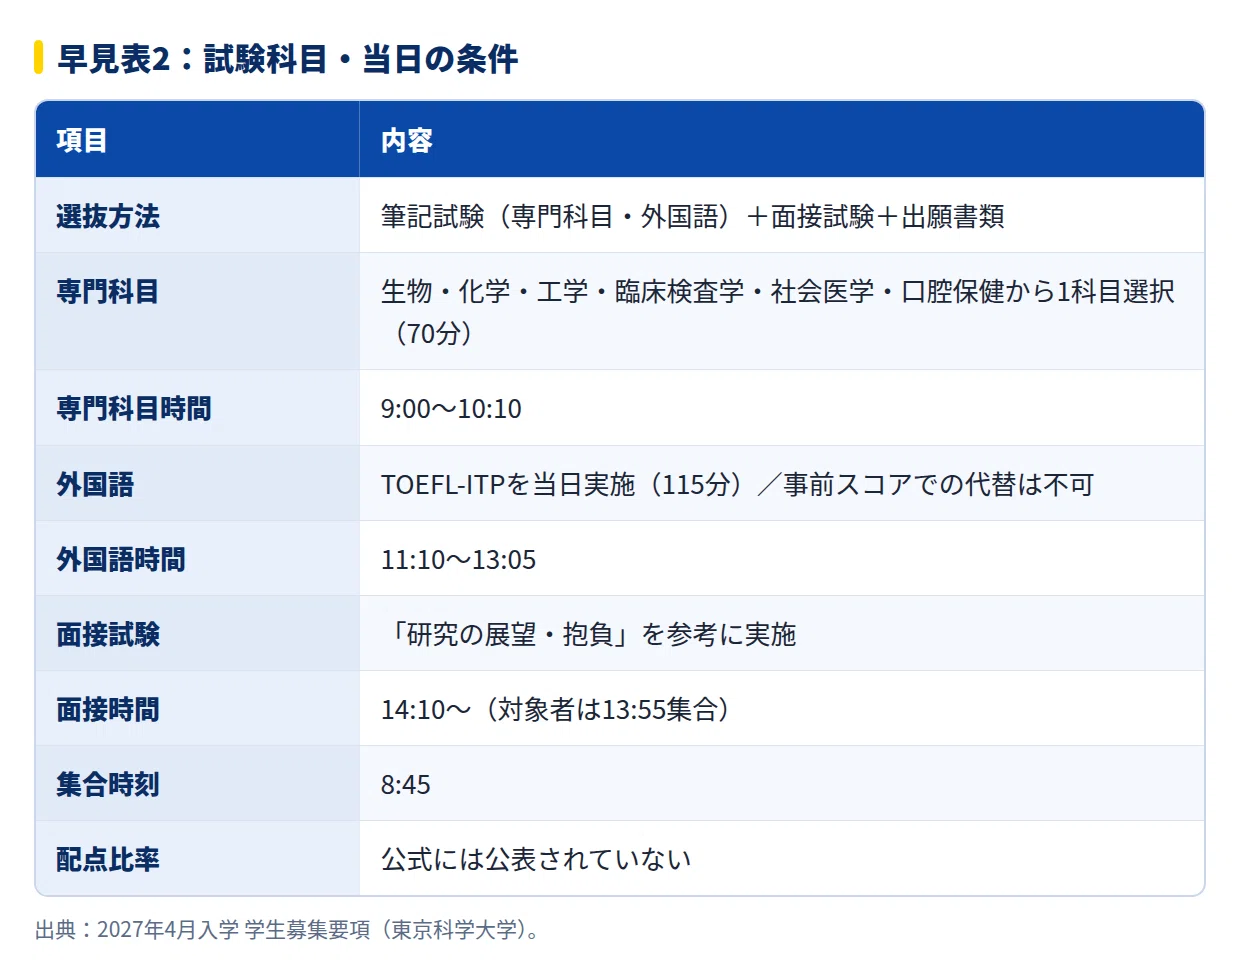Click the TOEFL-ITPを当日実施 cell
This screenshot has width=1240, height=974.
[782, 483]
